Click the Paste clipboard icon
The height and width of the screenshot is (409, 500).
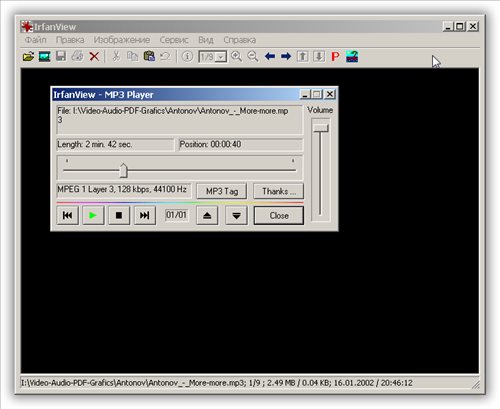(x=149, y=56)
